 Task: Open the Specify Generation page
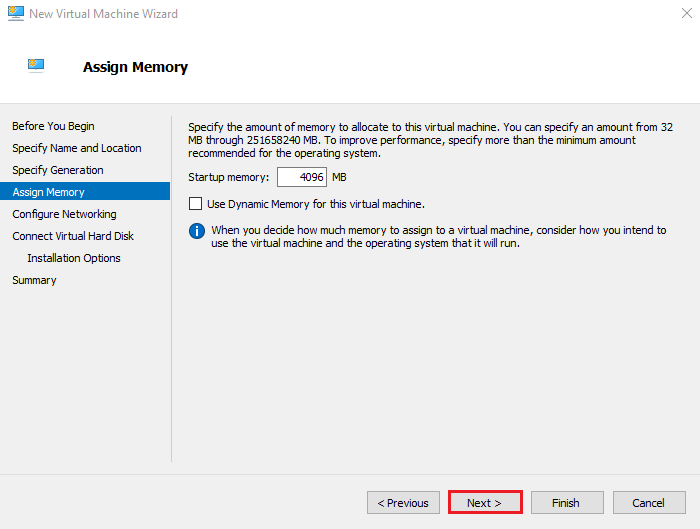pos(58,170)
